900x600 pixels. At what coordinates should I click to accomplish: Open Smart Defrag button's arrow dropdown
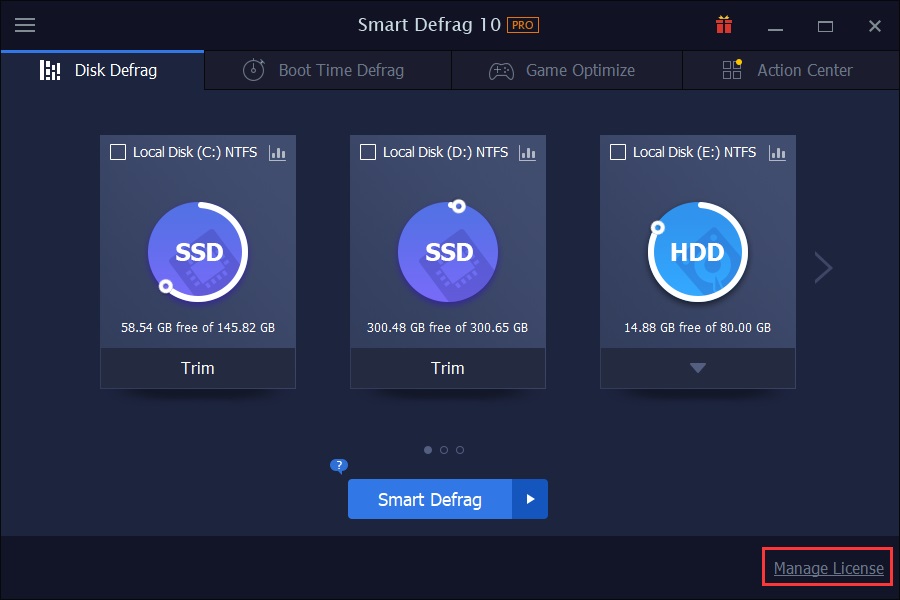pyautogui.click(x=530, y=499)
